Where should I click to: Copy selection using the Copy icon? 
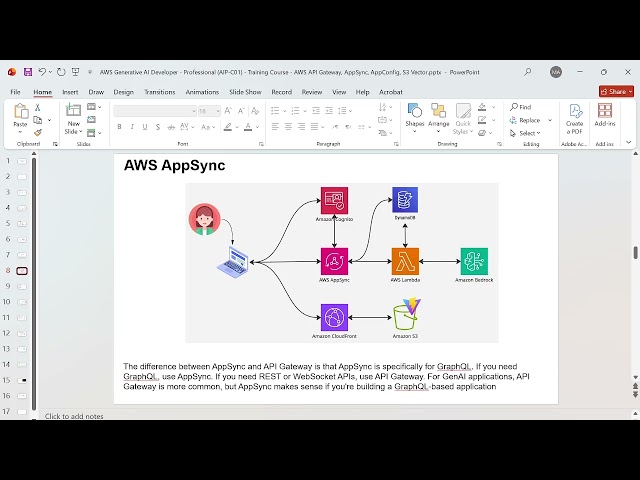(38, 120)
